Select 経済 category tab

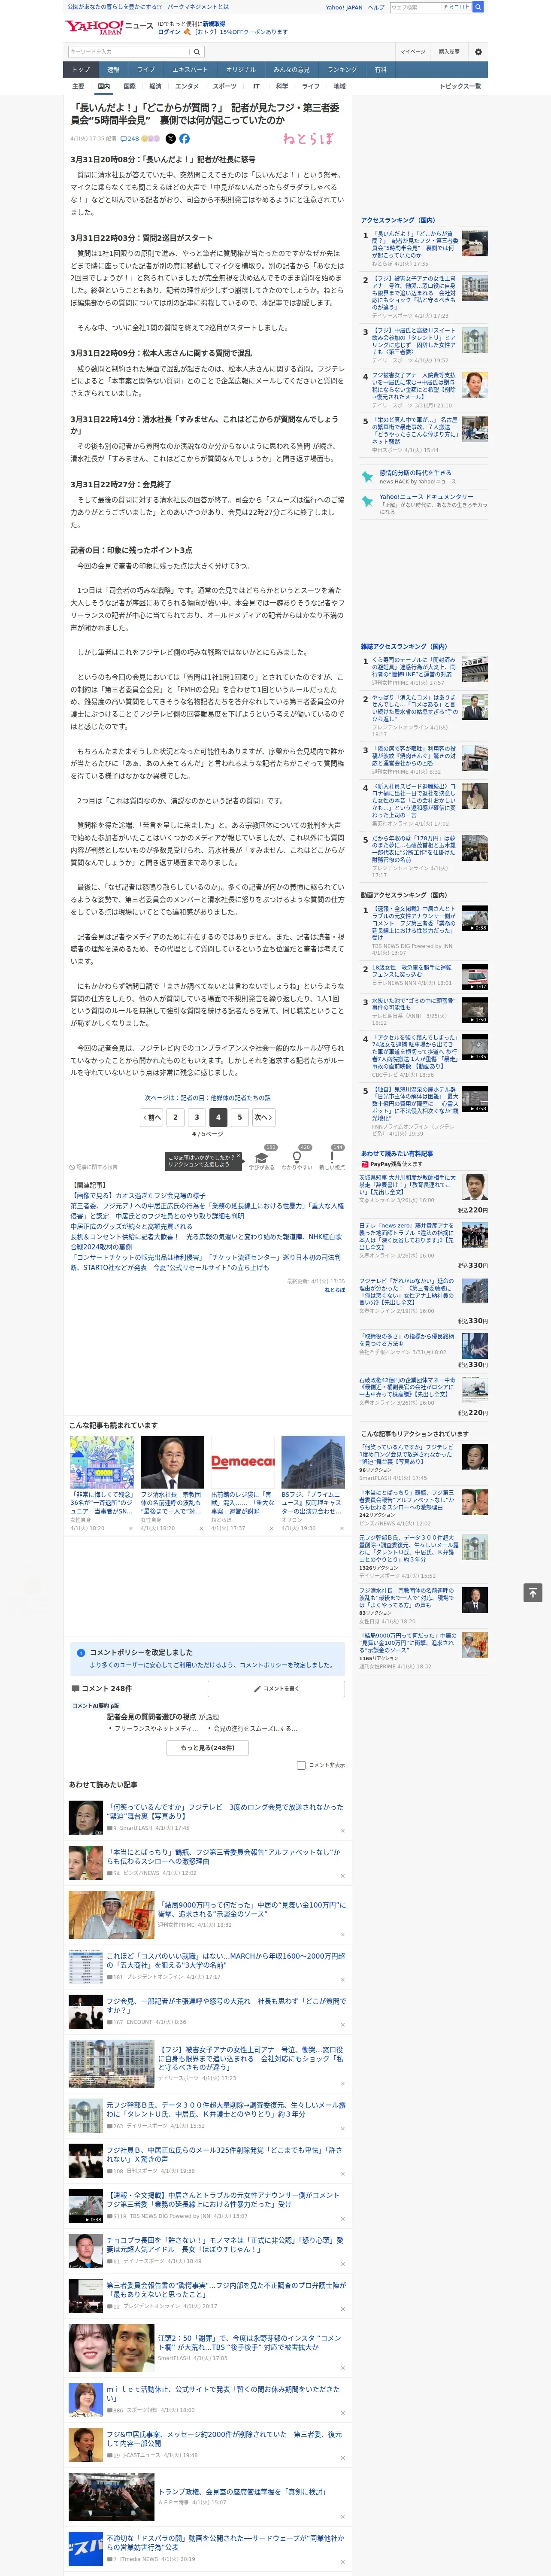click(x=155, y=86)
